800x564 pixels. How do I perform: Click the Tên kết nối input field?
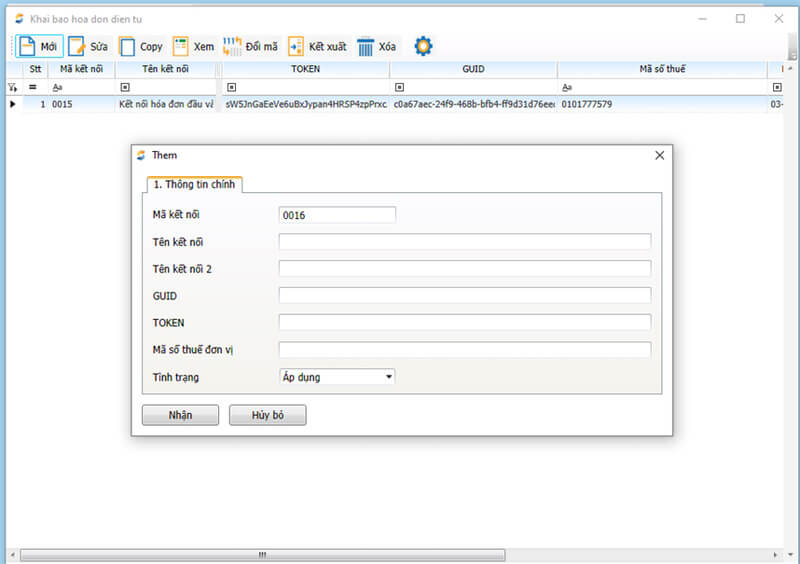click(465, 242)
